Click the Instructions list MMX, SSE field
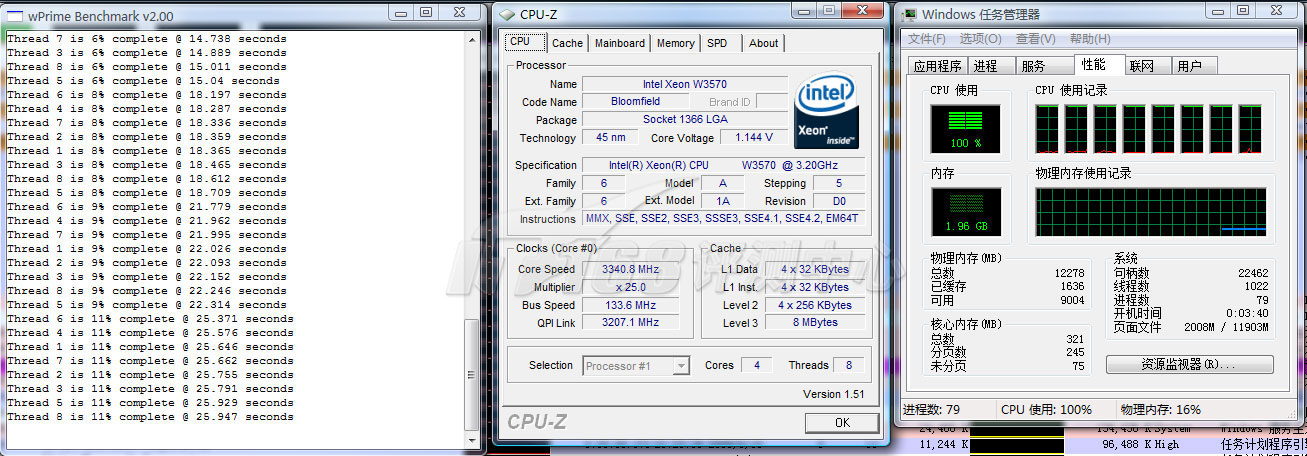1307x456 pixels. click(723, 218)
